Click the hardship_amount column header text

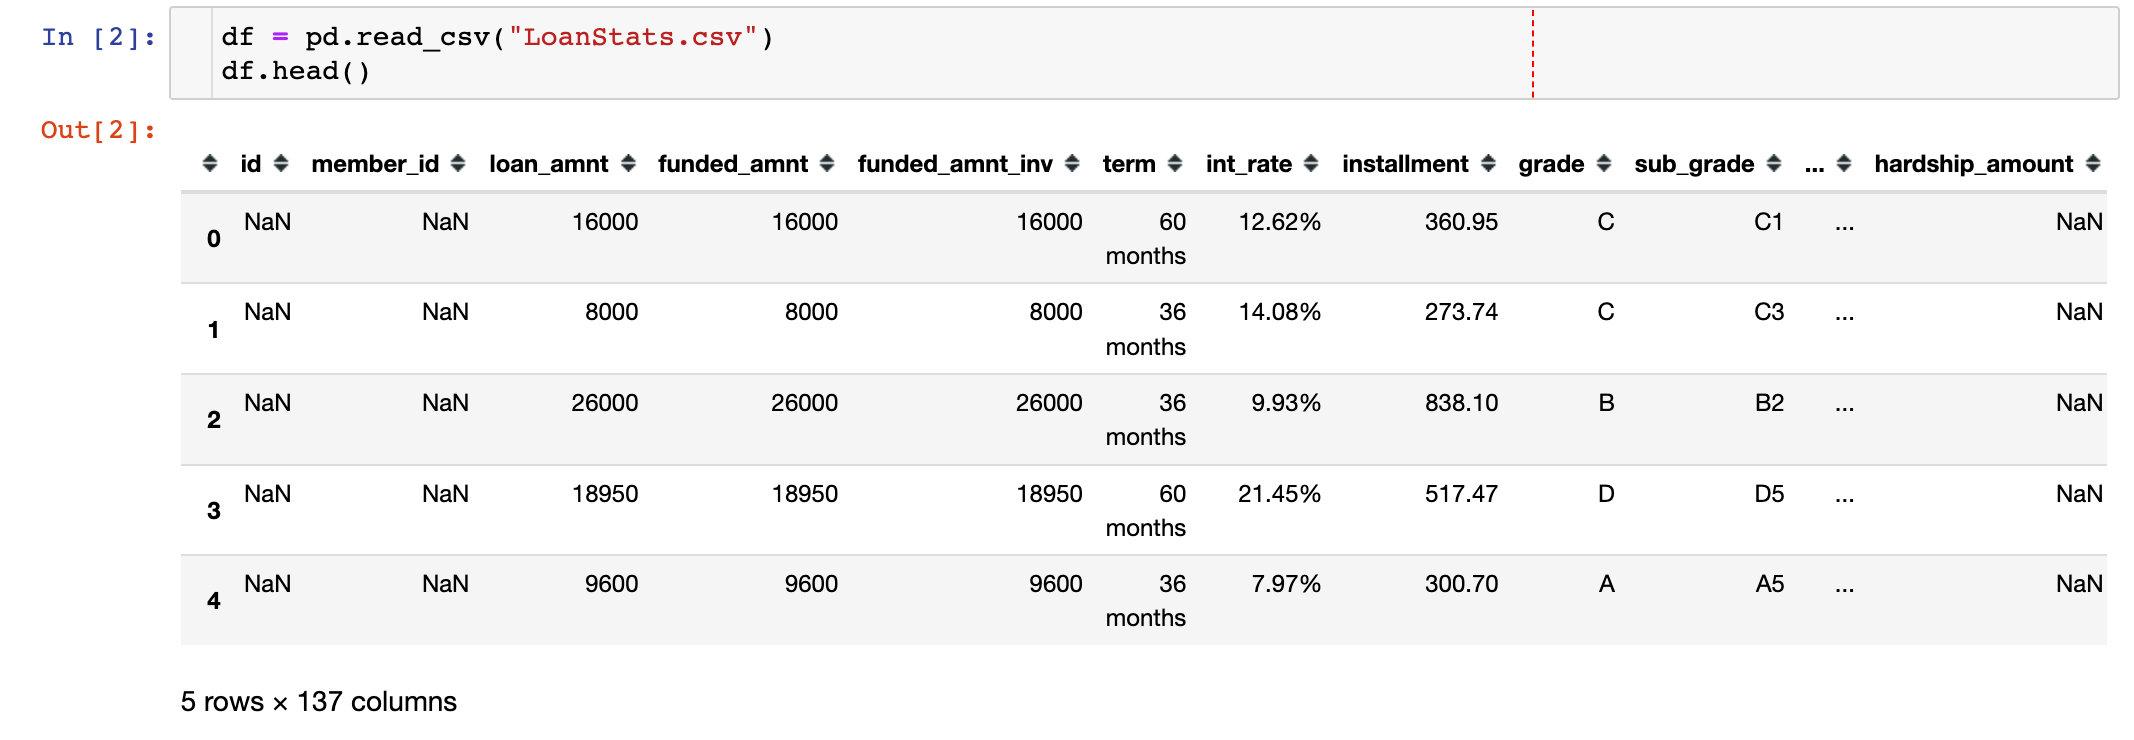(1973, 164)
